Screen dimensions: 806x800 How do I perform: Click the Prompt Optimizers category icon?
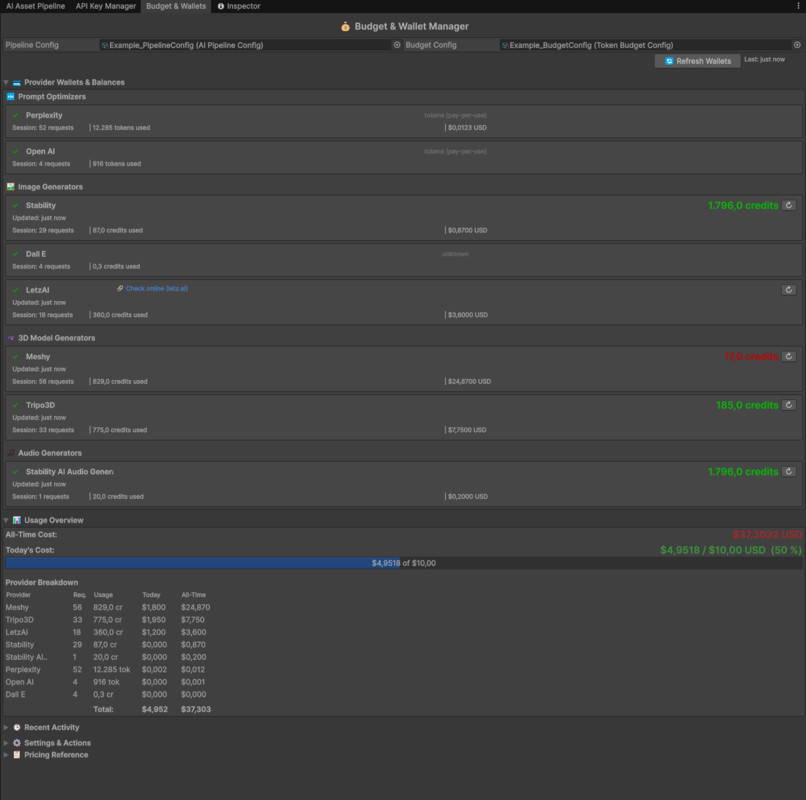[10, 97]
